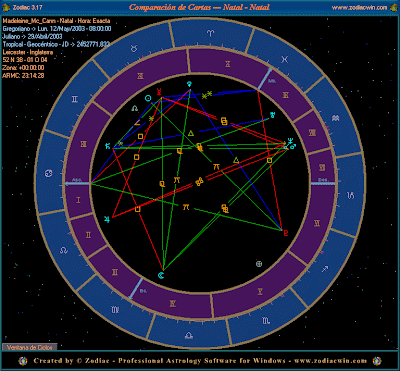This screenshot has height=371, width=400.
Task: Click the Created by Zodiac footer text
Action: coord(200,361)
